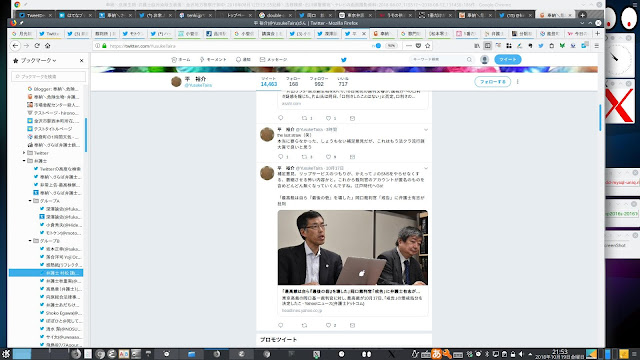Close the bookmarks sidebar panel
The width and height of the screenshot is (640, 360).
click(81, 60)
